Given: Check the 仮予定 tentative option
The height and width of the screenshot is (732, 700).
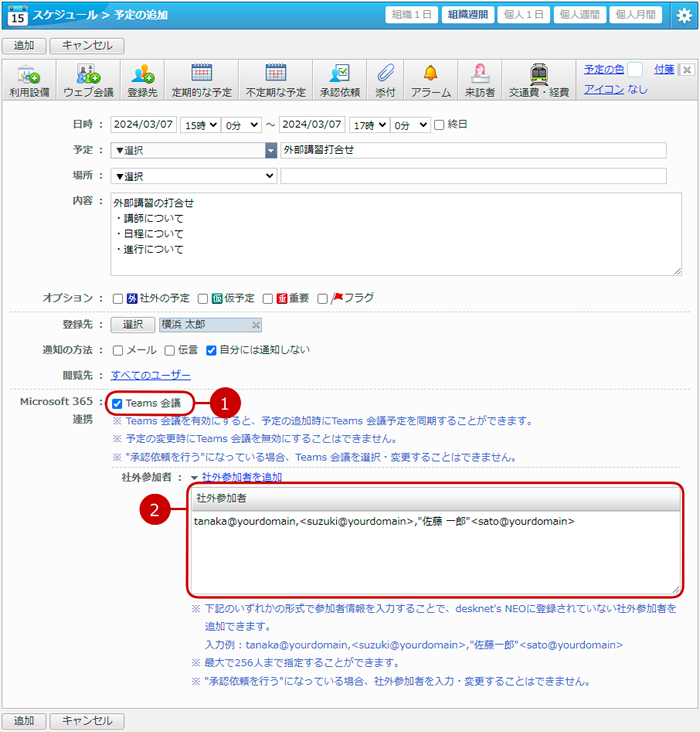Looking at the screenshot, I should (203, 299).
